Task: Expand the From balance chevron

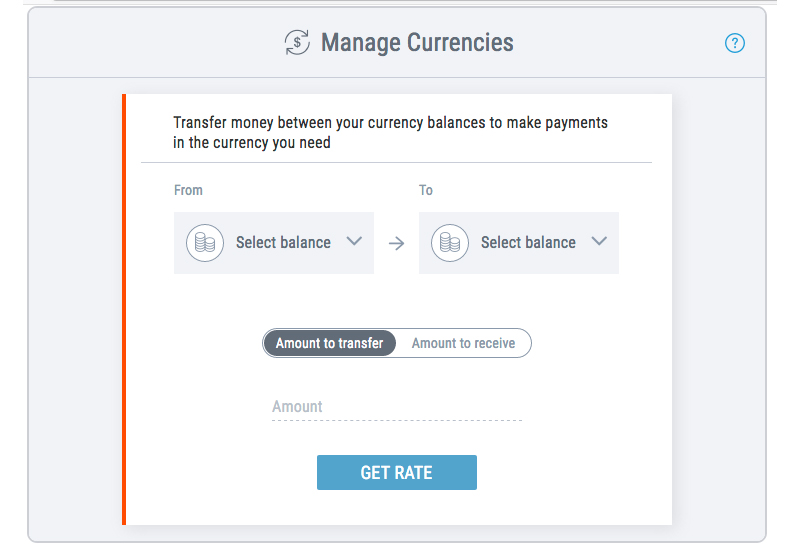Action: coord(354,241)
